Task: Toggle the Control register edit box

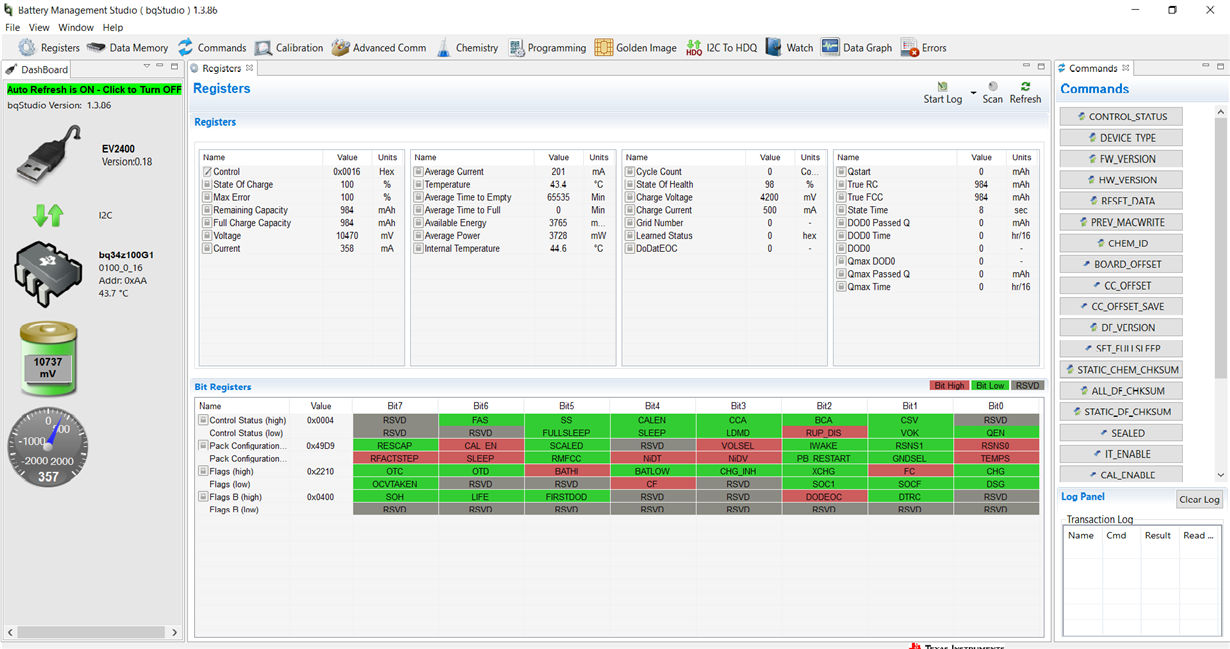Action: [x=207, y=172]
